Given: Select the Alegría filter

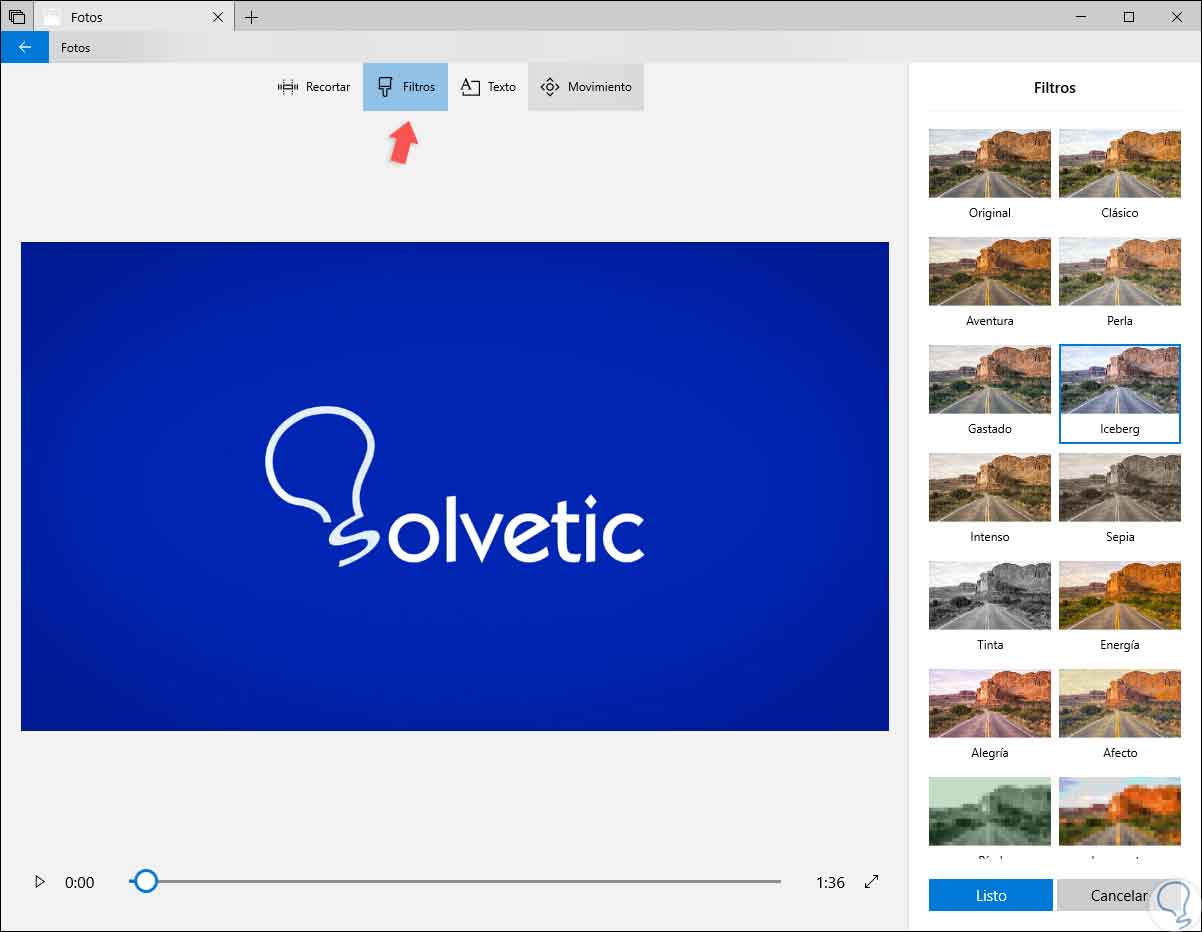Looking at the screenshot, I should (x=989, y=704).
